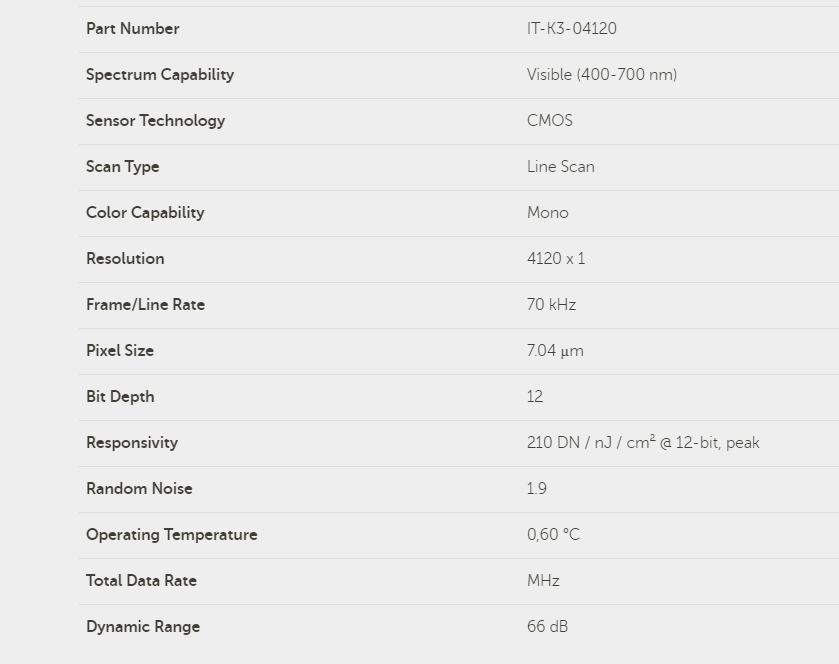This screenshot has height=664, width=839.
Task: Click the Spectrum Capability row label
Action: tap(160, 75)
